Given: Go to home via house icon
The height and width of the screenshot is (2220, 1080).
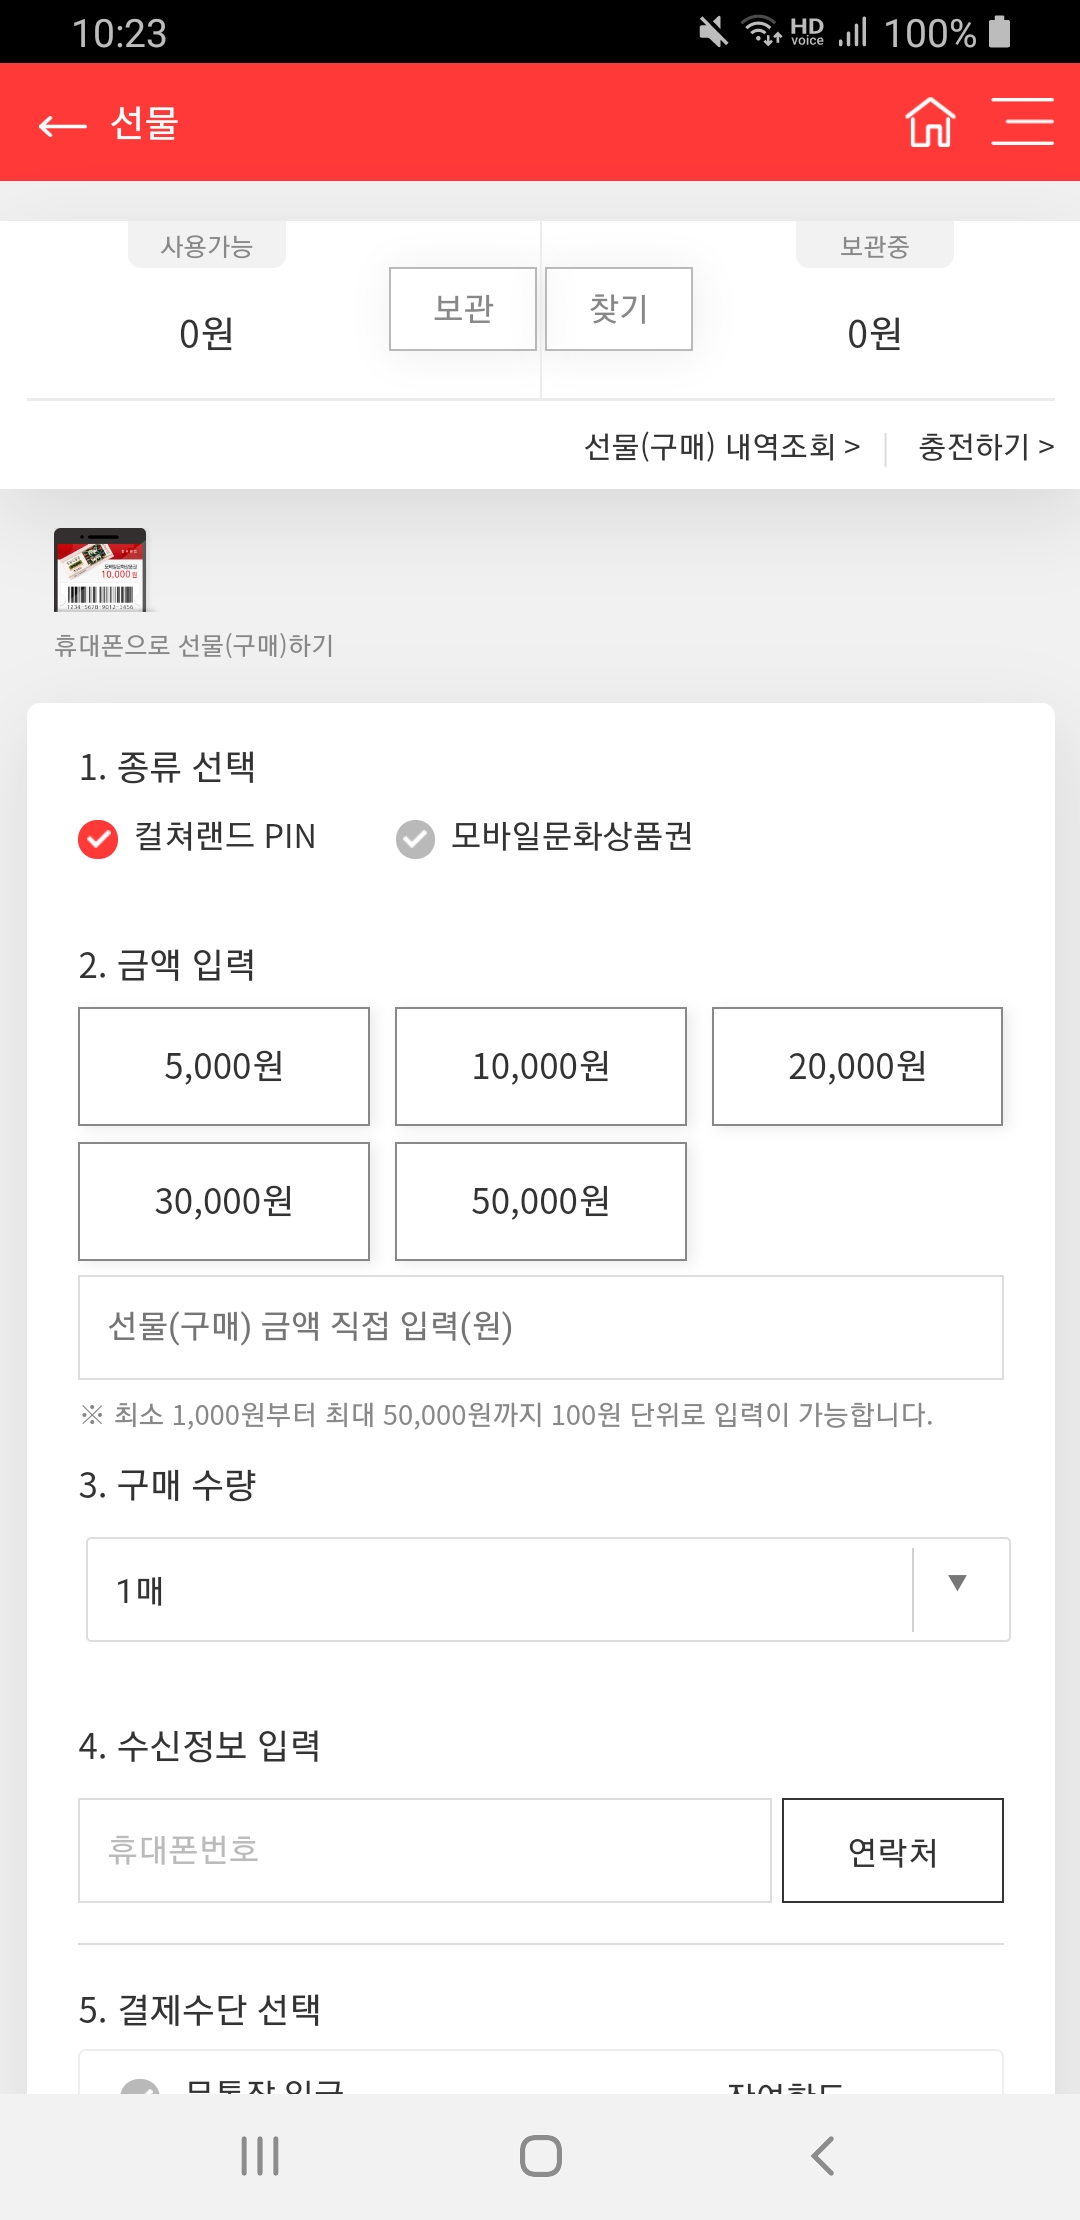Looking at the screenshot, I should coord(930,122).
